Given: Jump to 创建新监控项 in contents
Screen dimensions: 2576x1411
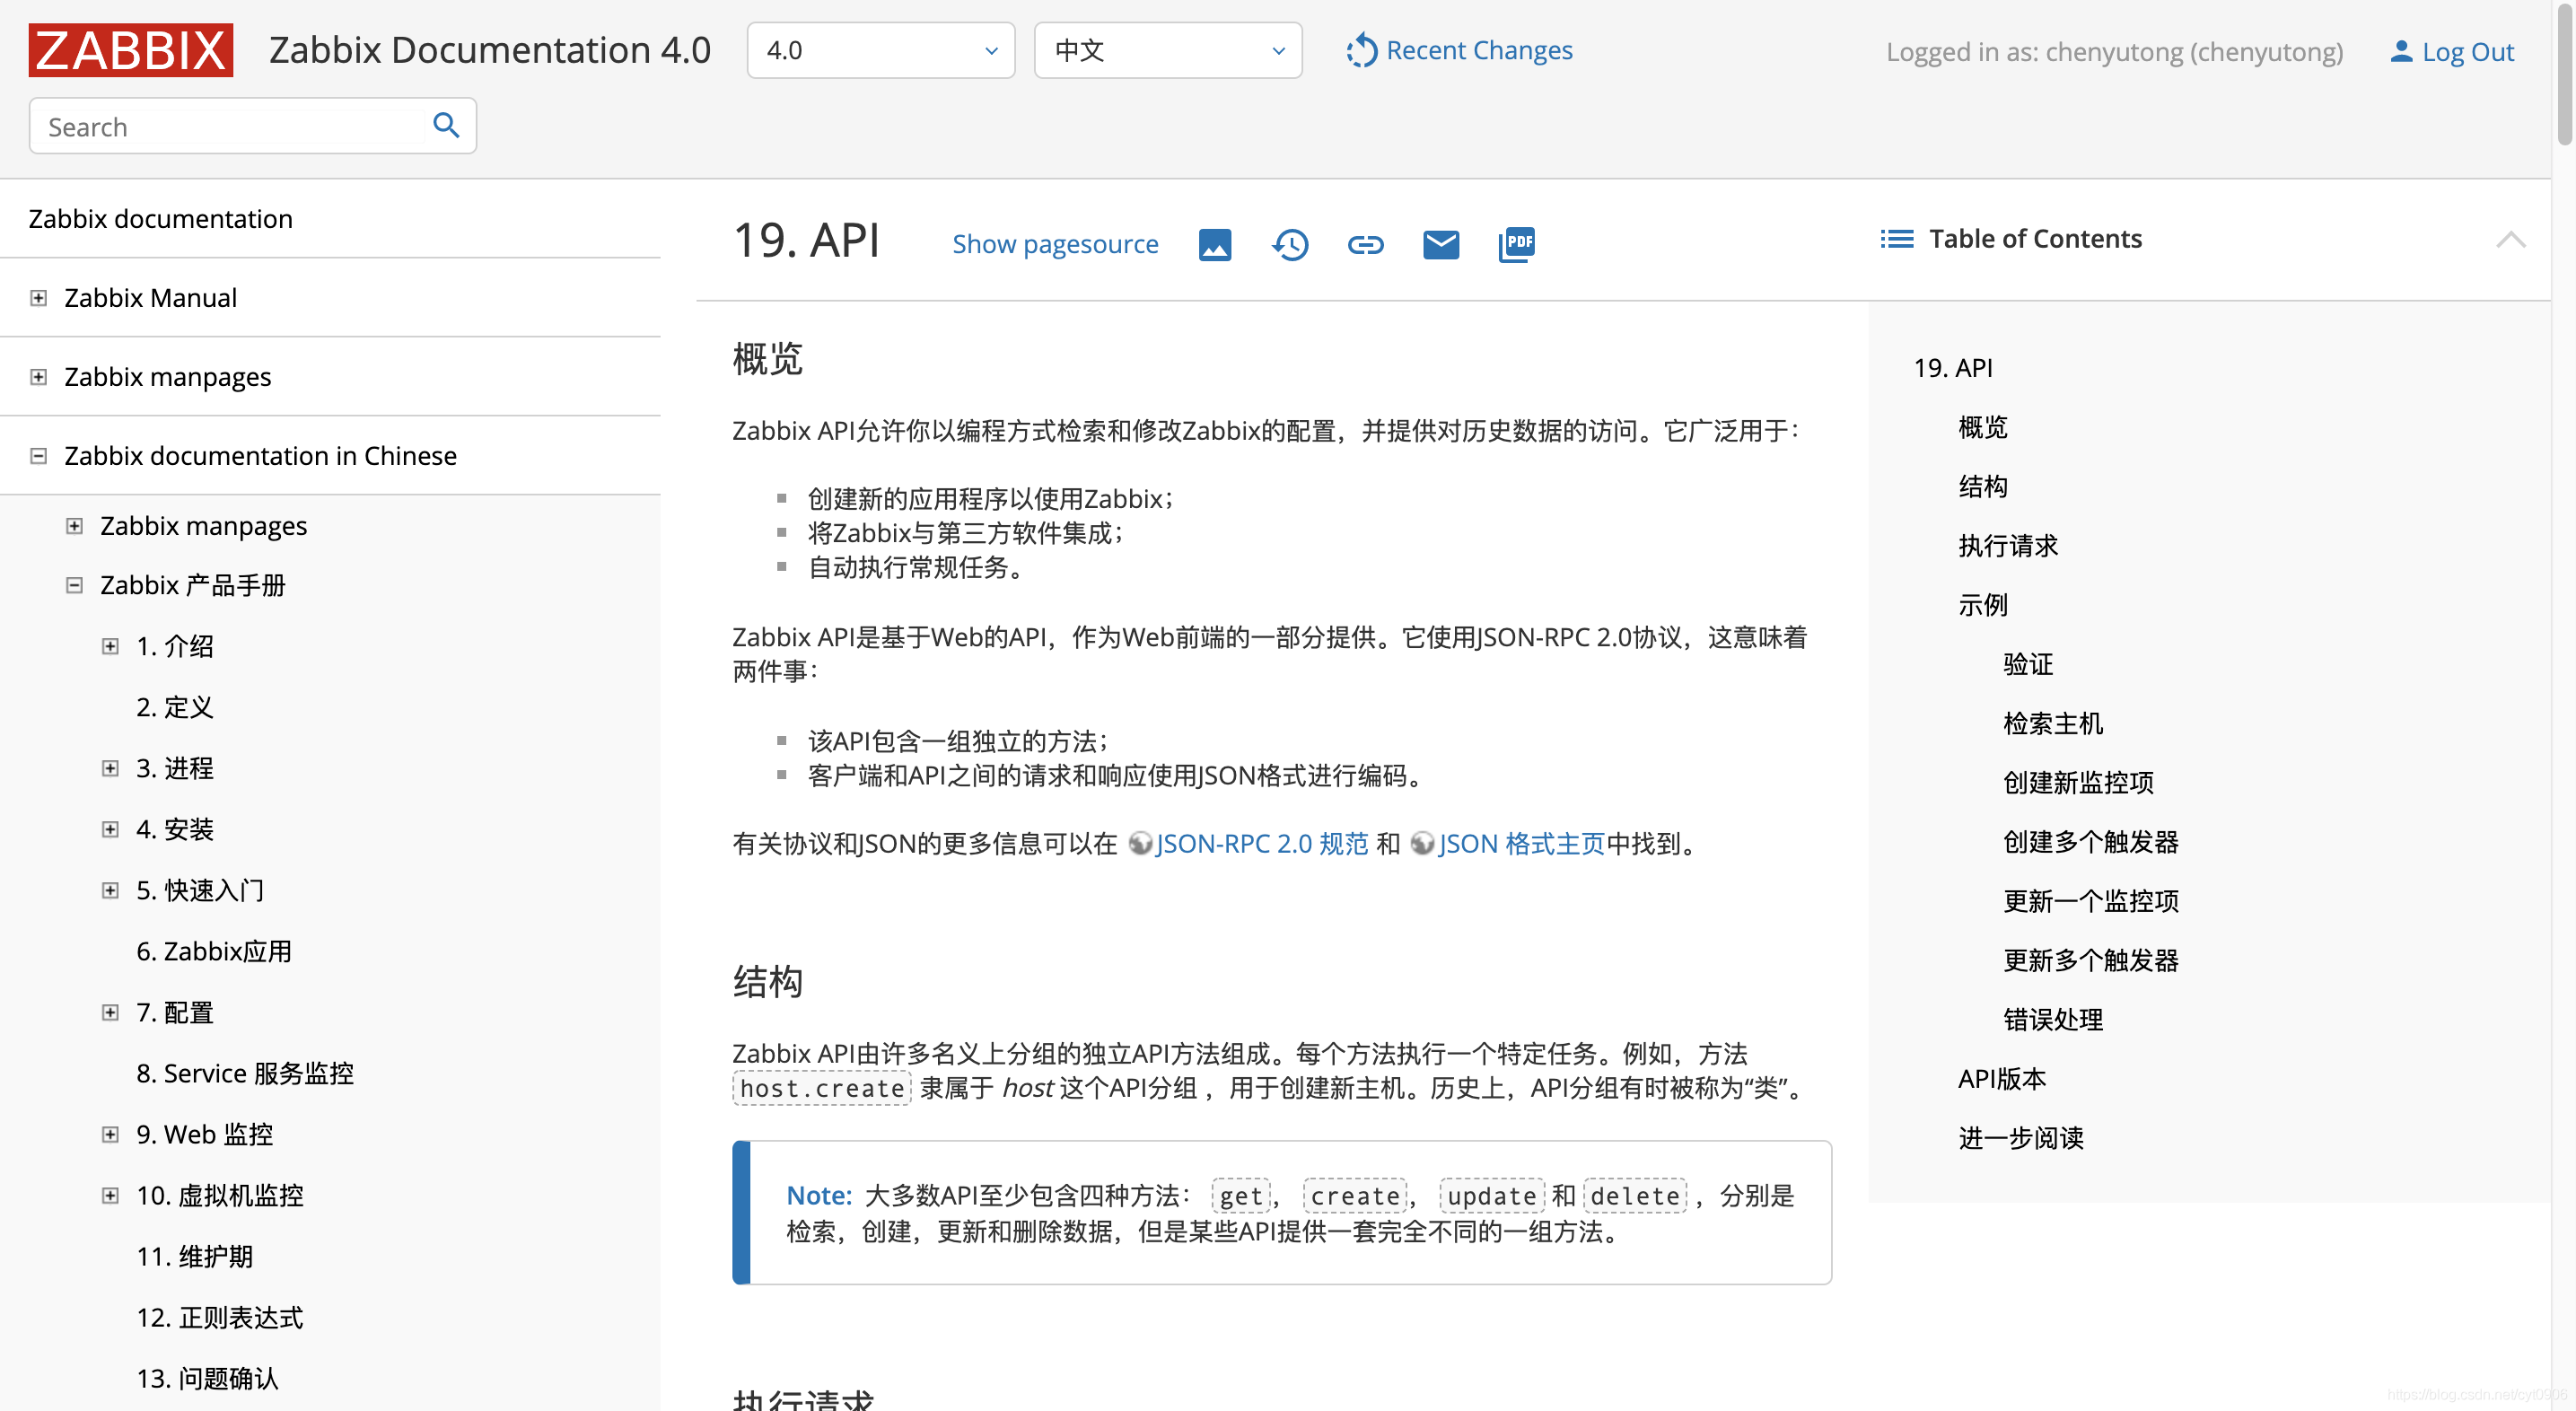Looking at the screenshot, I should 2078,783.
